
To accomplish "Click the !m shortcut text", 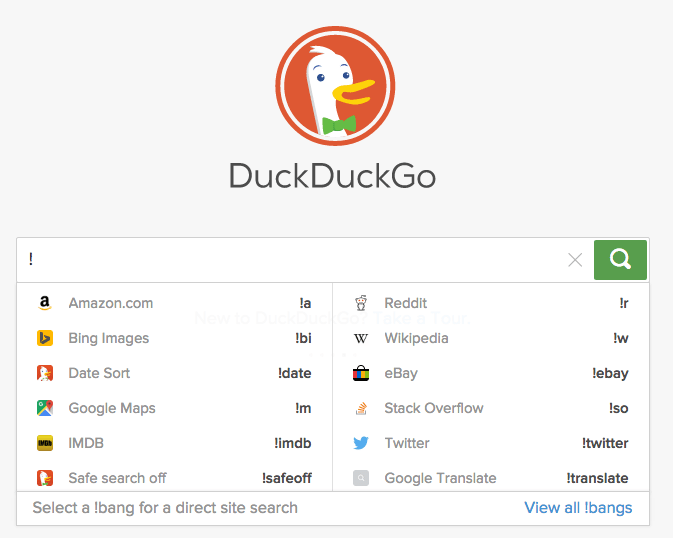I will (303, 408).
